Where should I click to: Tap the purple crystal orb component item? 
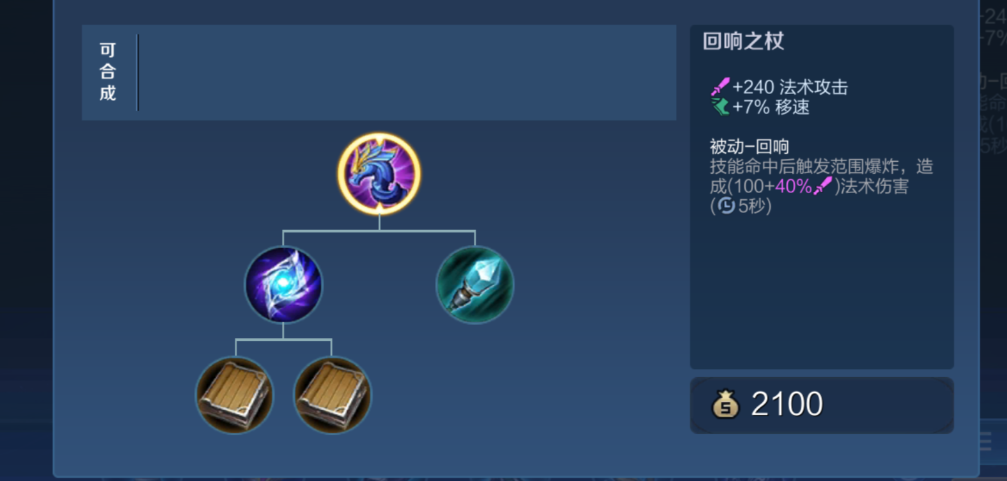tap(283, 284)
